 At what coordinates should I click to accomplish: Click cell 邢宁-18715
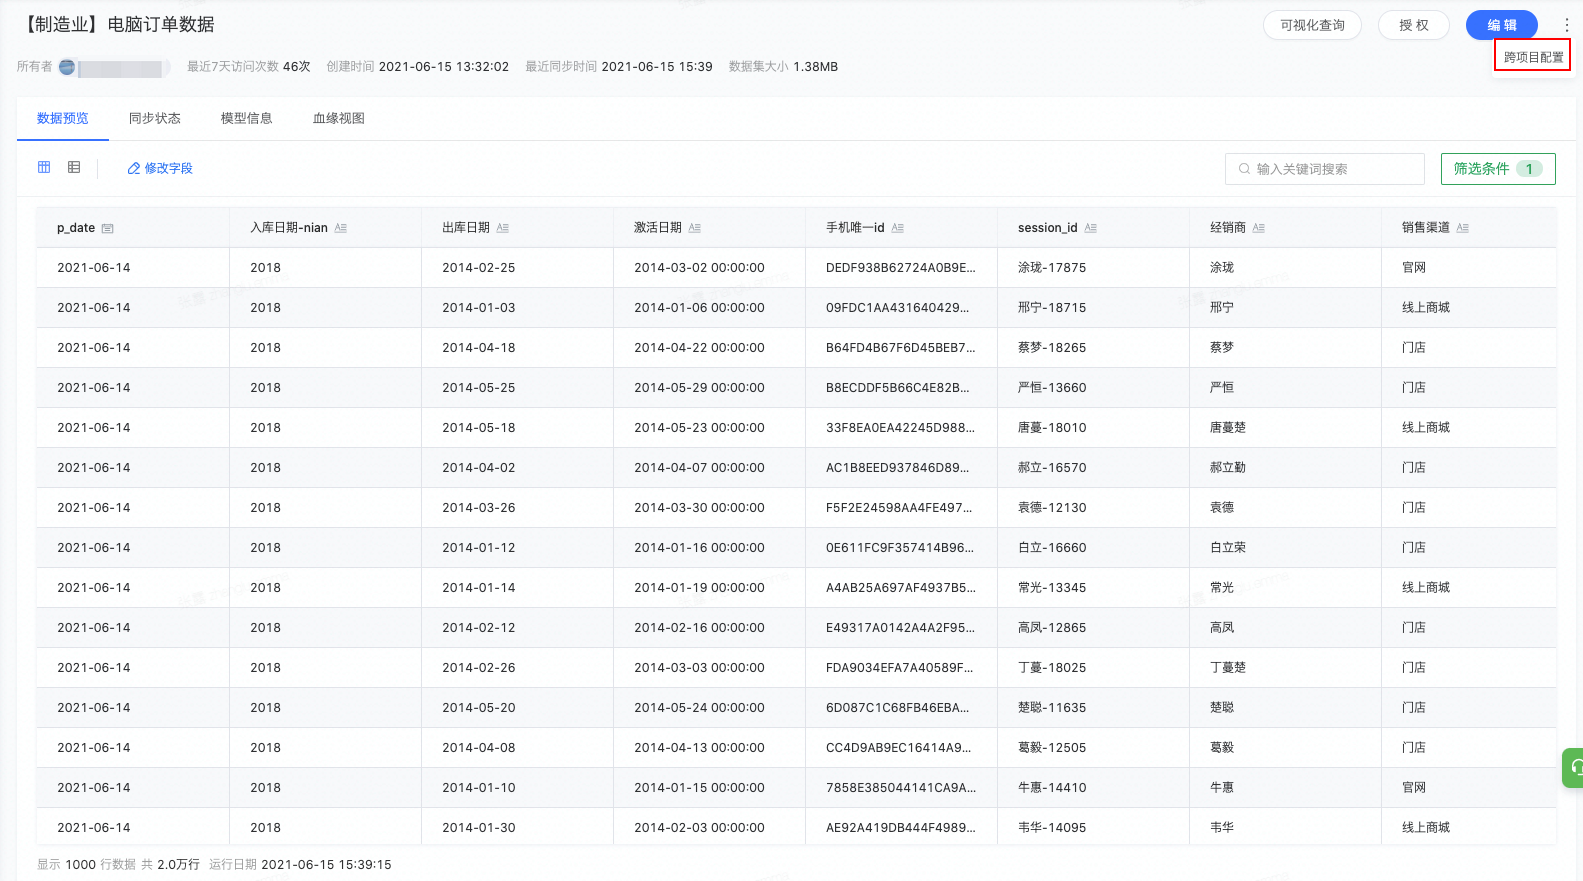point(1052,308)
